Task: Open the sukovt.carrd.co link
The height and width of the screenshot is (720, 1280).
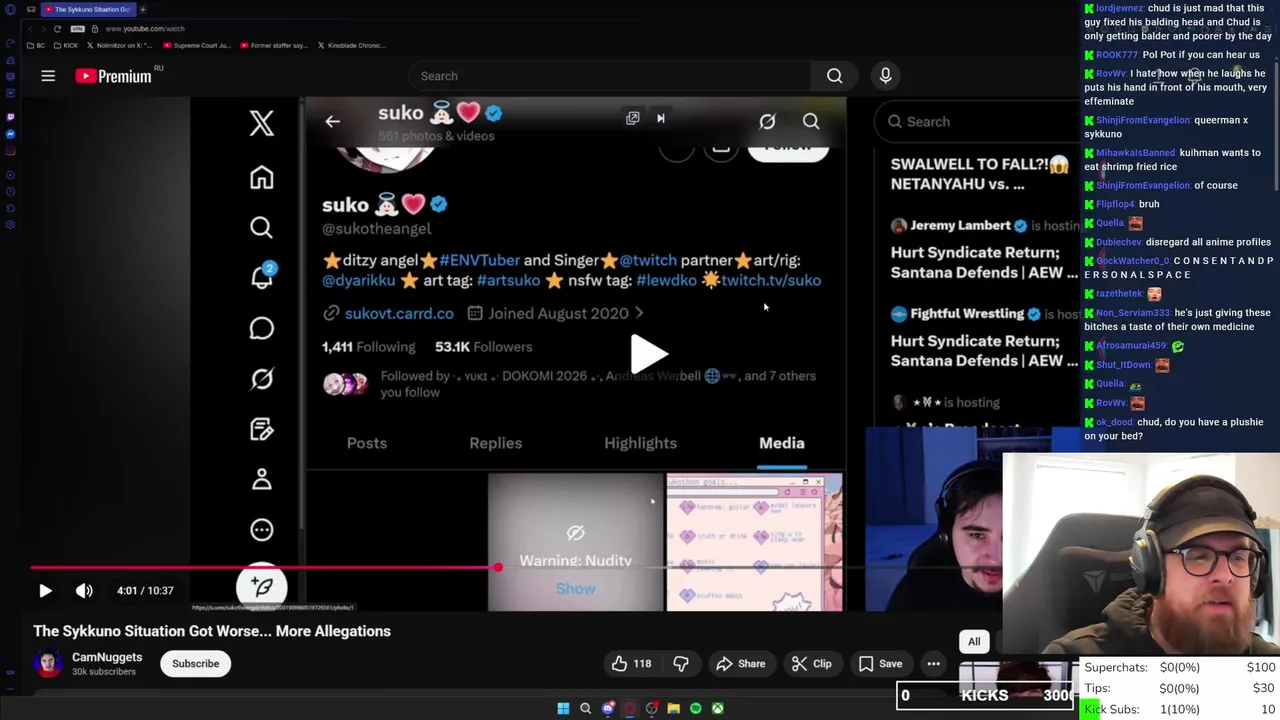Action: tap(399, 313)
